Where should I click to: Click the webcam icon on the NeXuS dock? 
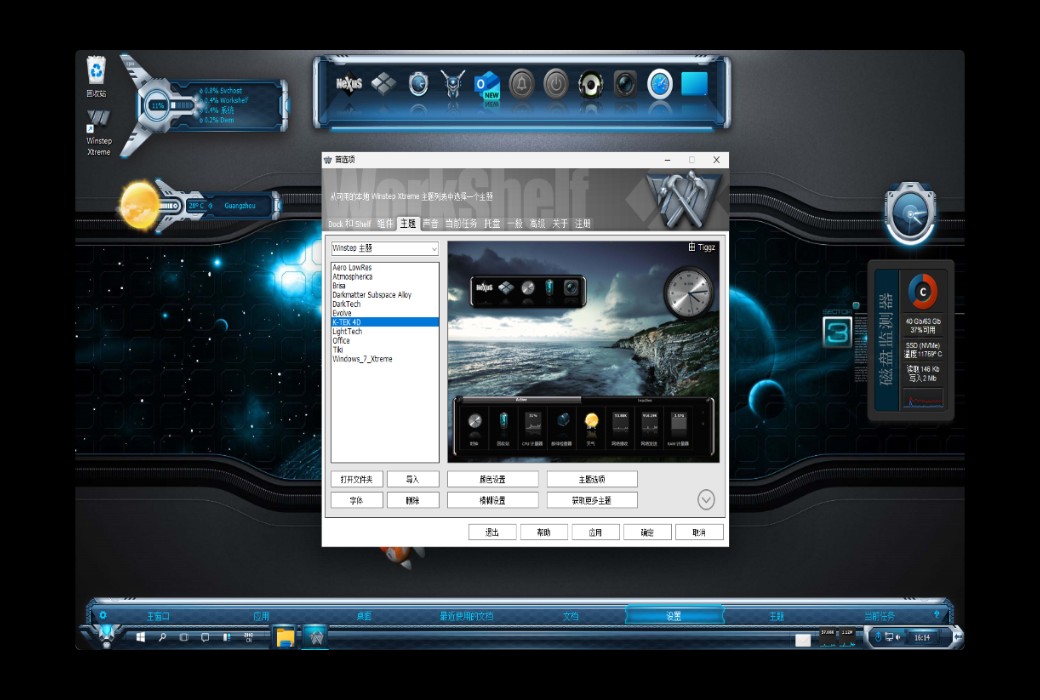[x=627, y=84]
